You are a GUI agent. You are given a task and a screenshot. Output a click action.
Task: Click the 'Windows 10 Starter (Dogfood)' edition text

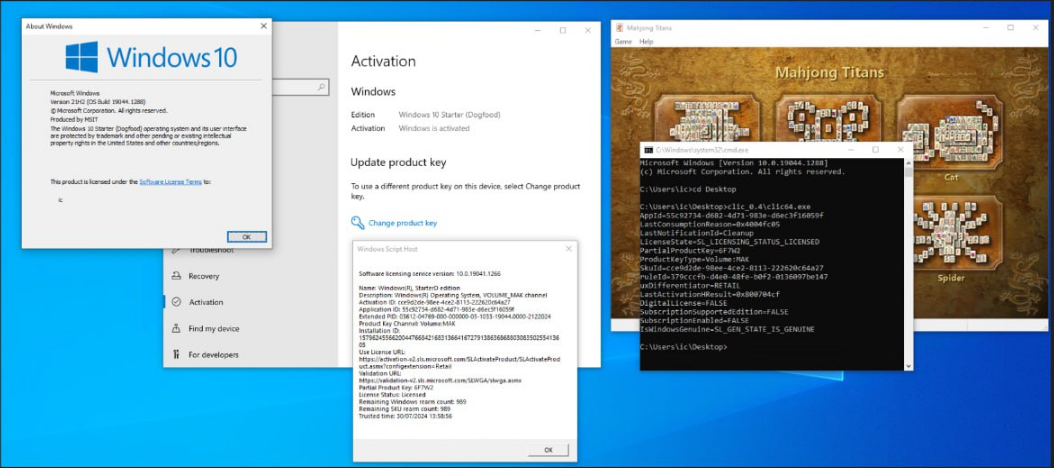449,115
